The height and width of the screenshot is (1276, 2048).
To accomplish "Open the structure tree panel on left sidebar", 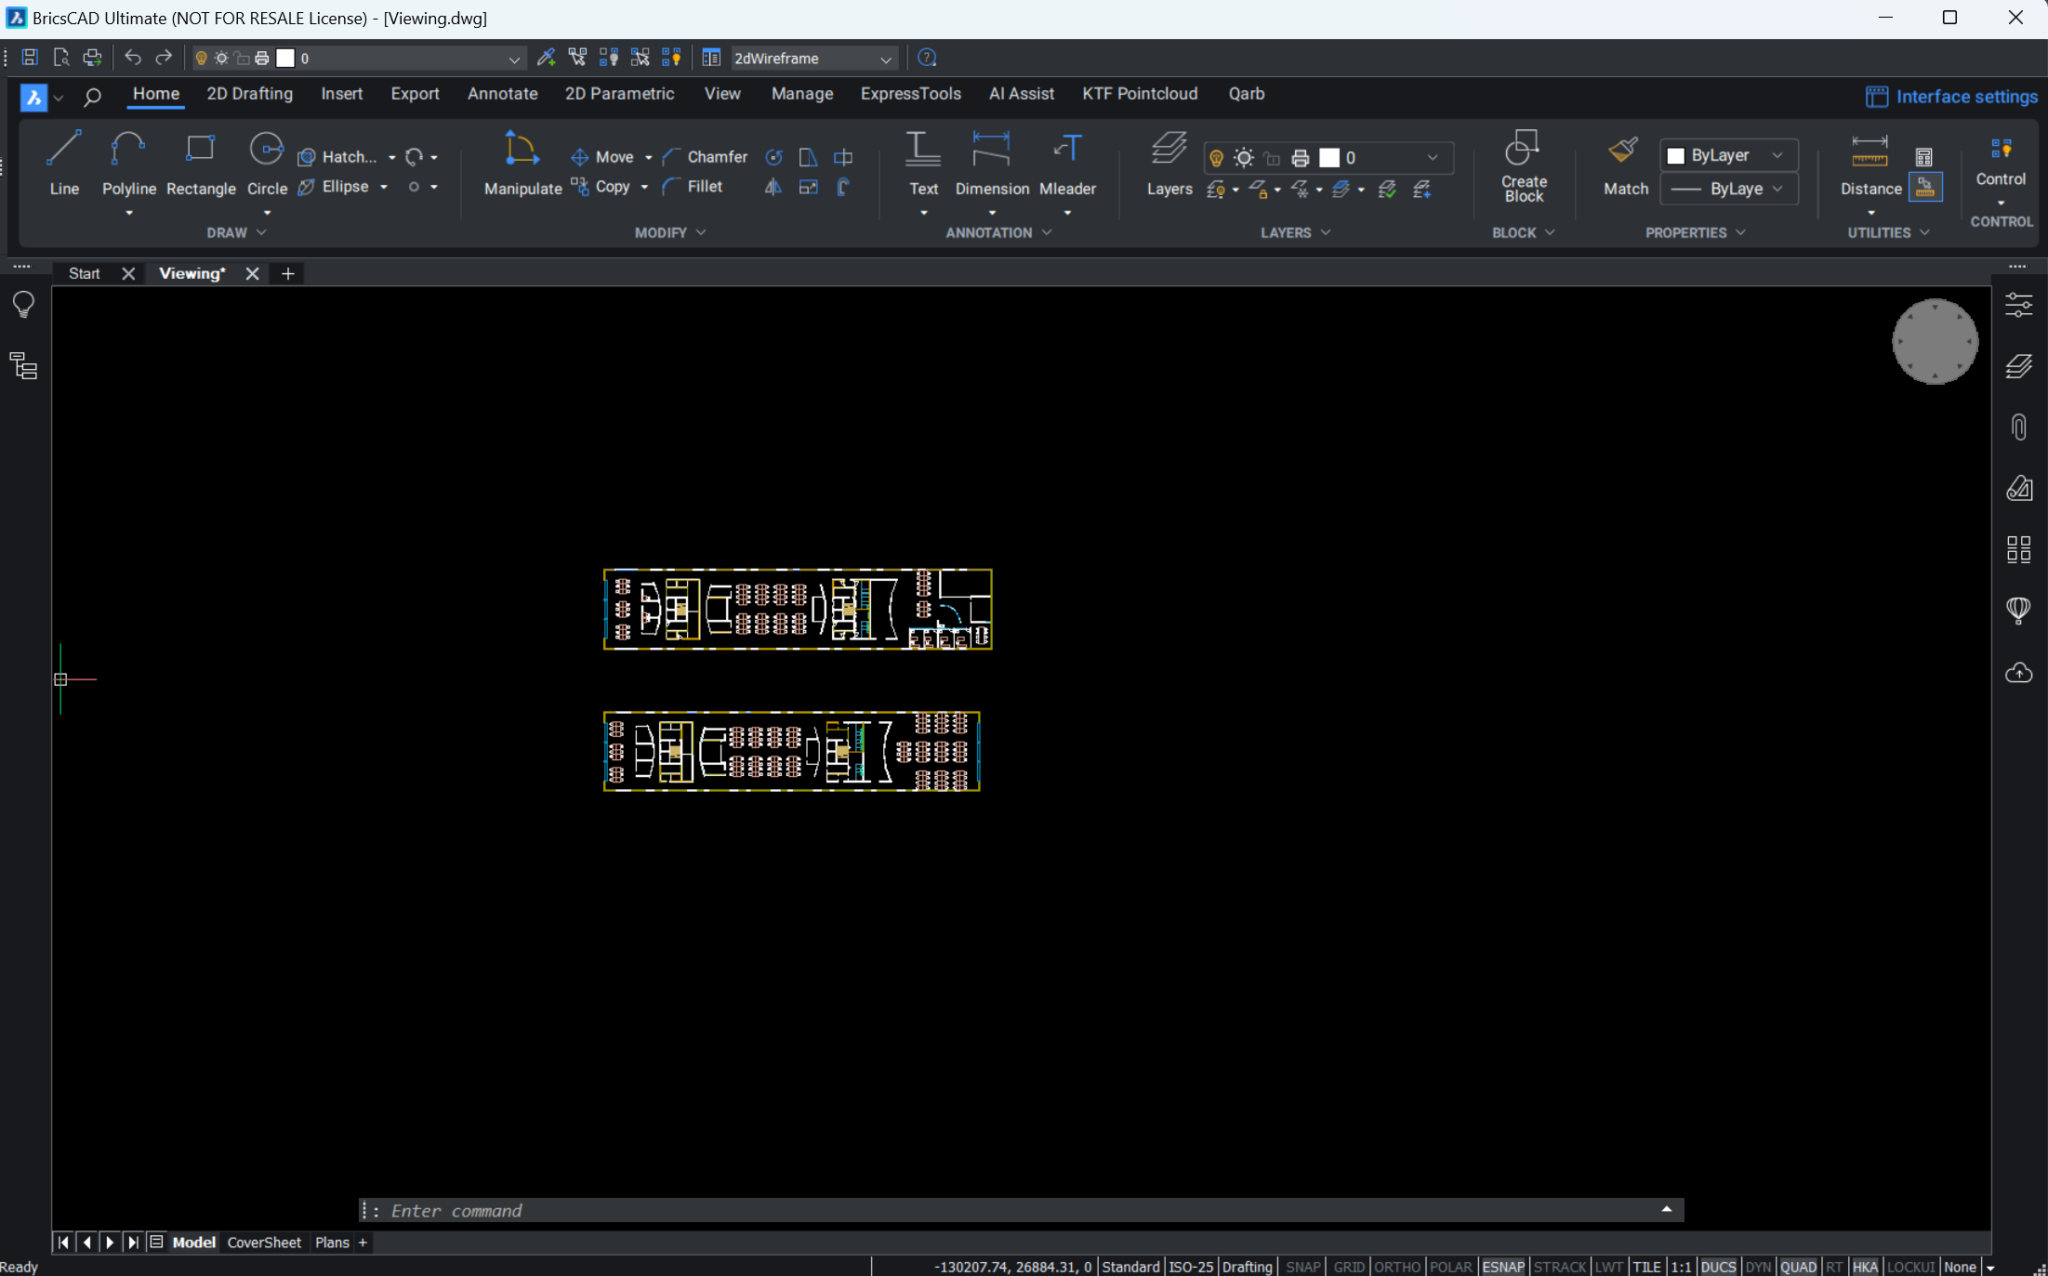I will pyautogui.click(x=23, y=366).
